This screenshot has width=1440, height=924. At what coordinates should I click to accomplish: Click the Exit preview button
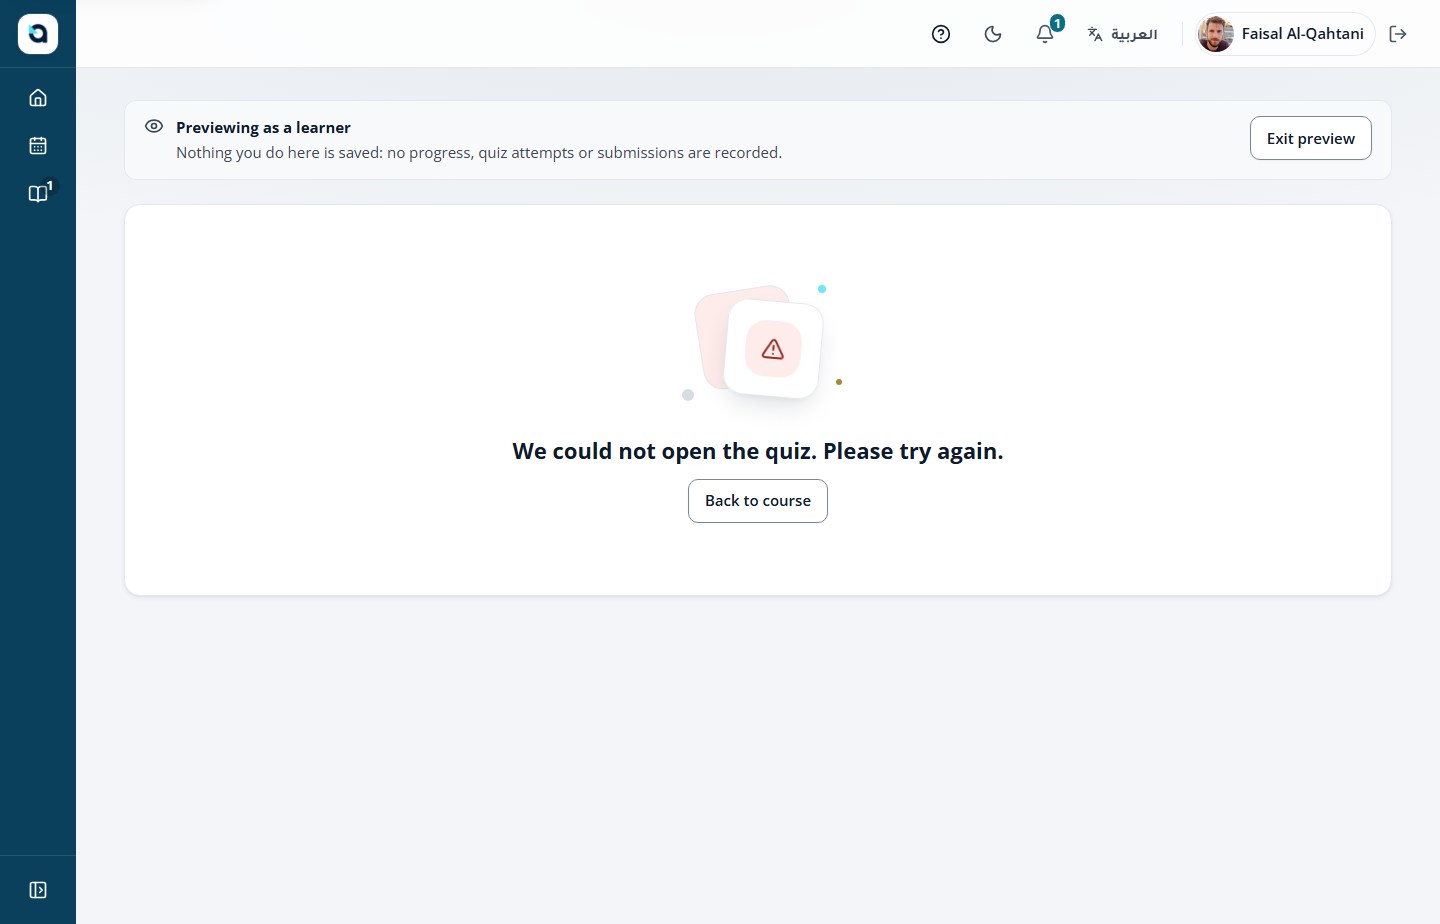pos(1310,138)
